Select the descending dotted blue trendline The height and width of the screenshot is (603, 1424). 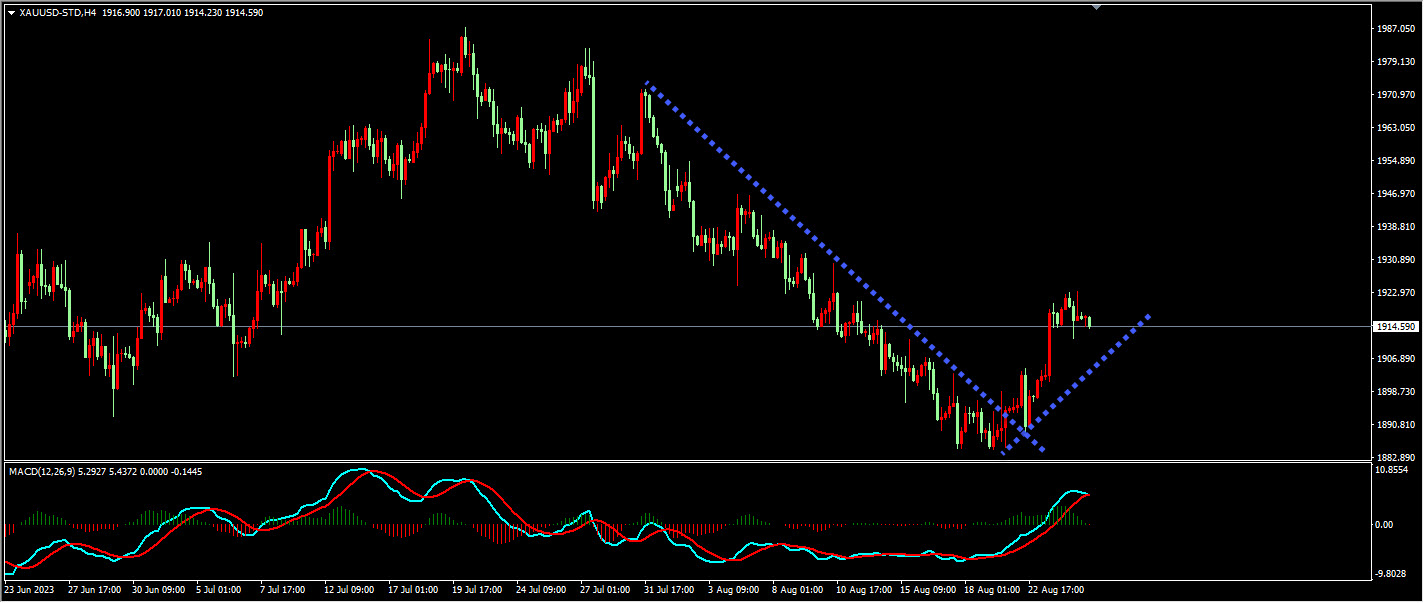tap(845, 266)
